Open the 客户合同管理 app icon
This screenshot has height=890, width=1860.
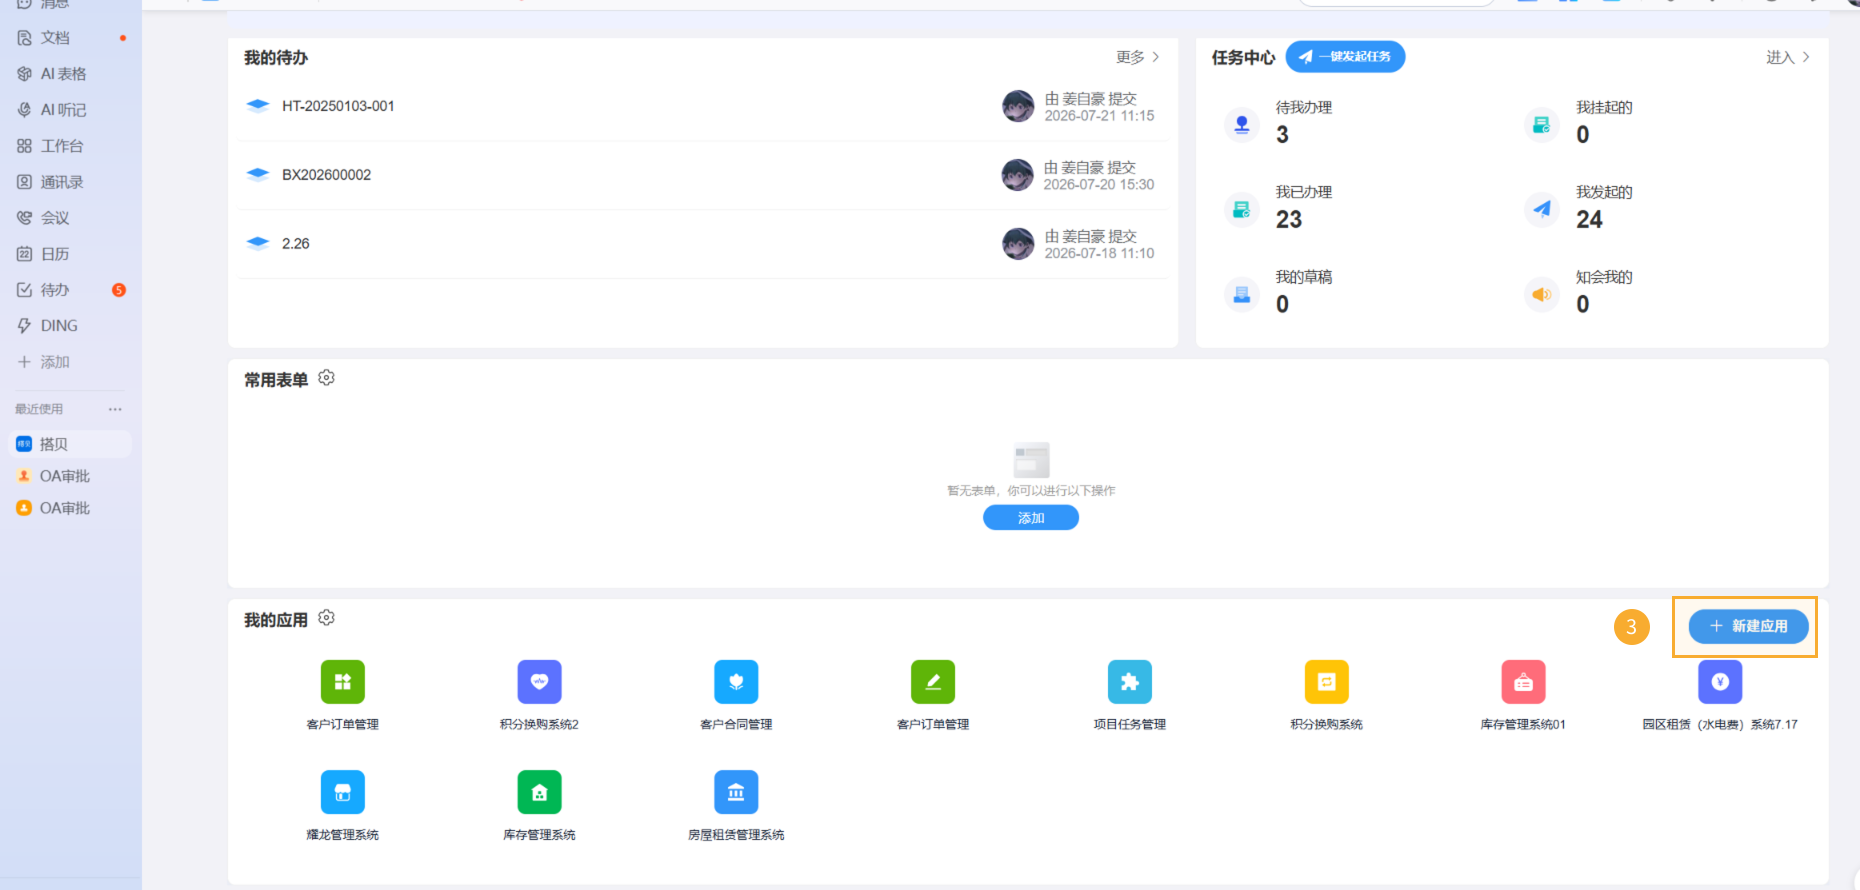tap(736, 682)
